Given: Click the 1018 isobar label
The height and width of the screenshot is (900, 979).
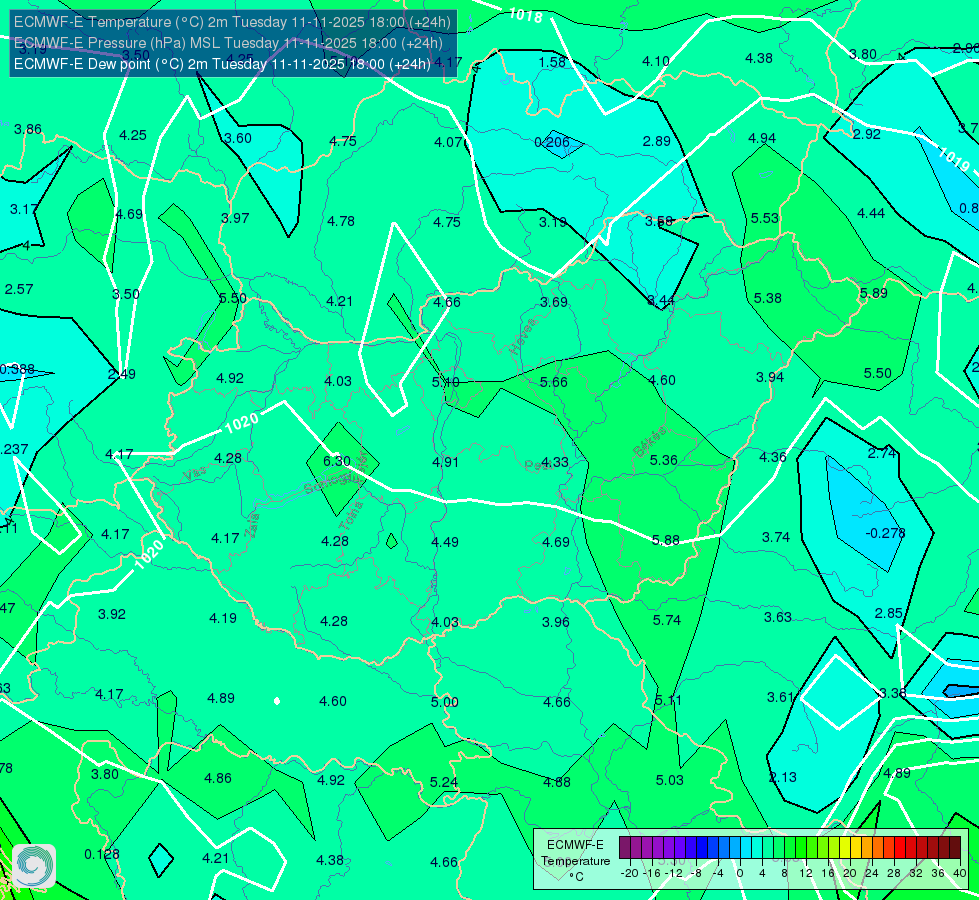Looking at the screenshot, I should (526, 15).
